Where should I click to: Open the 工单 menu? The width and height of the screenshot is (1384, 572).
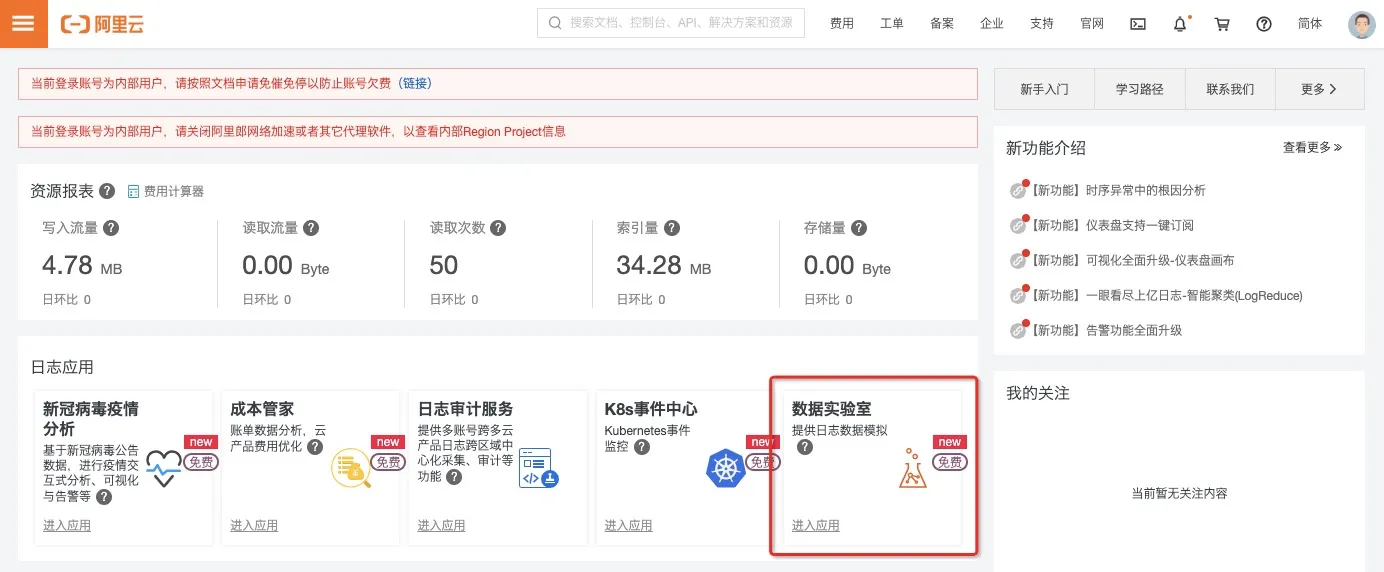[x=892, y=24]
